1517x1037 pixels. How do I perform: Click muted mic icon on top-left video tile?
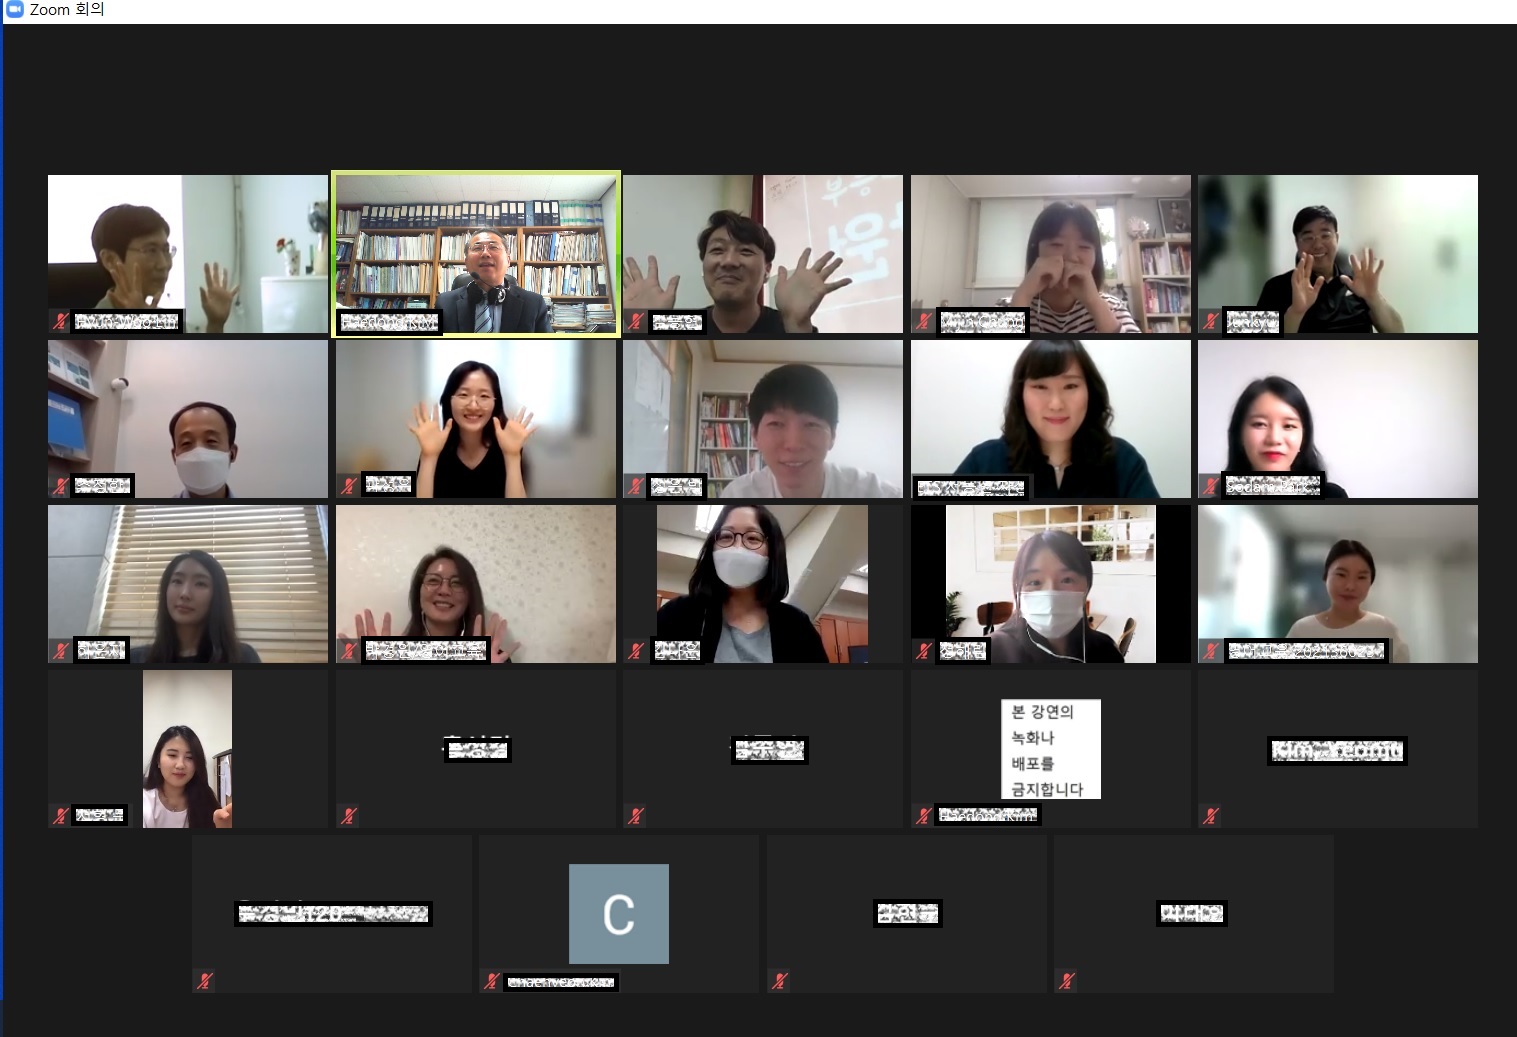[x=61, y=321]
